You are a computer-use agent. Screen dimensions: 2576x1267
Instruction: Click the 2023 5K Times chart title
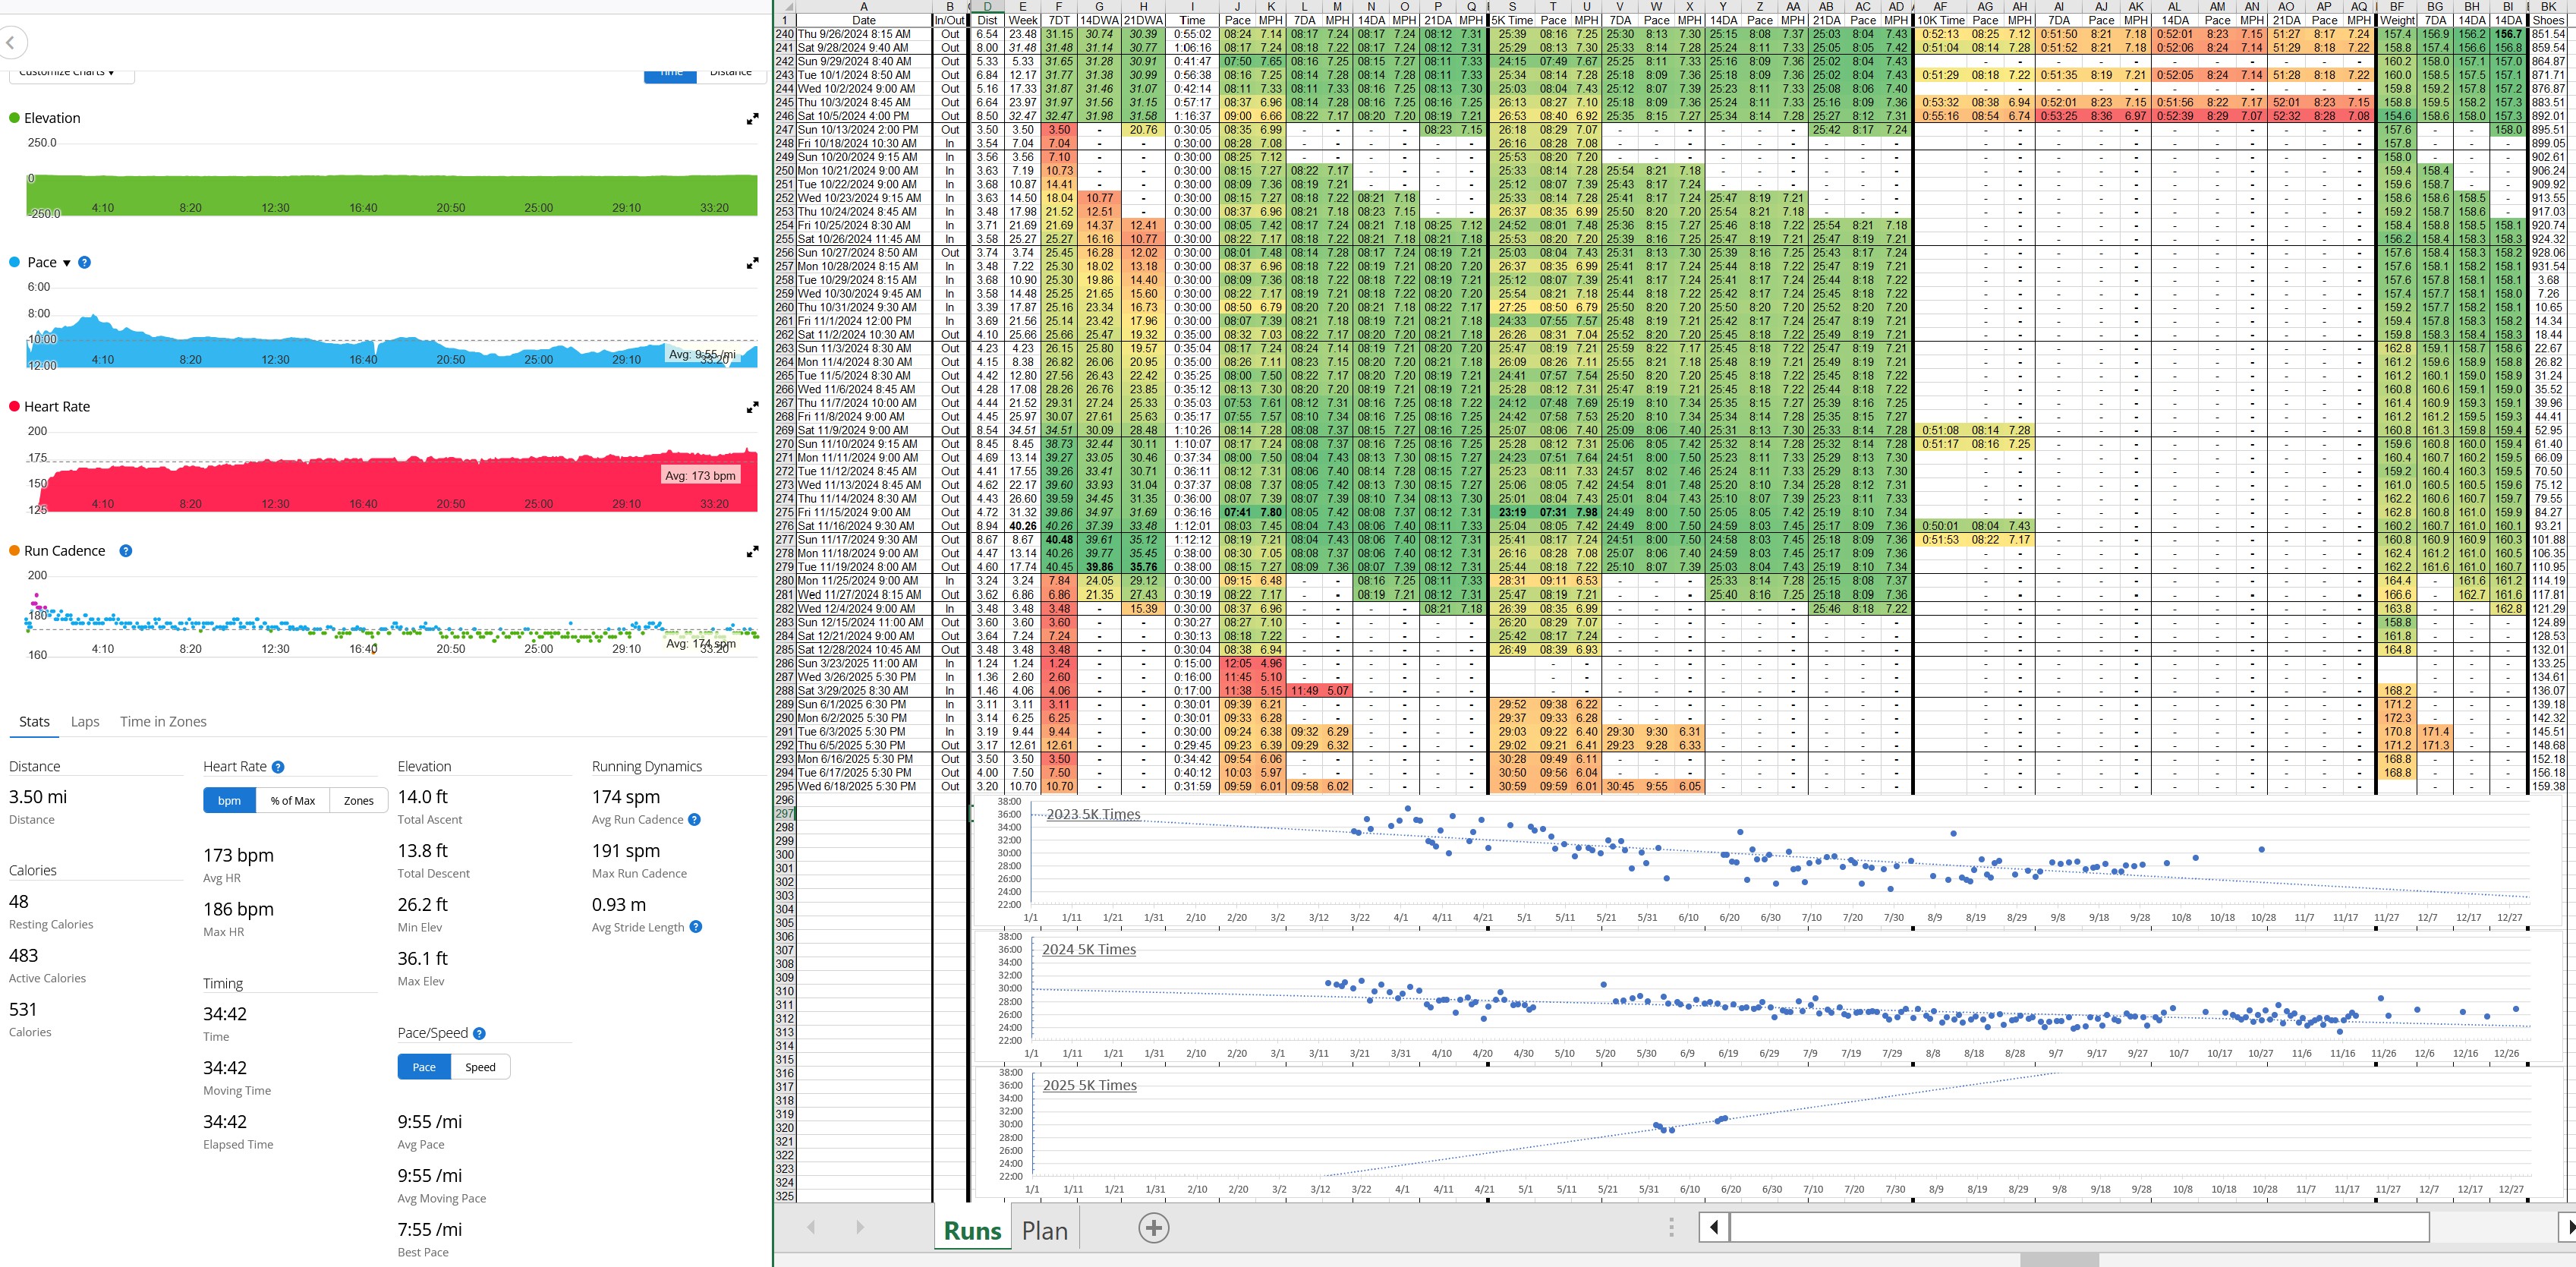[x=1093, y=814]
